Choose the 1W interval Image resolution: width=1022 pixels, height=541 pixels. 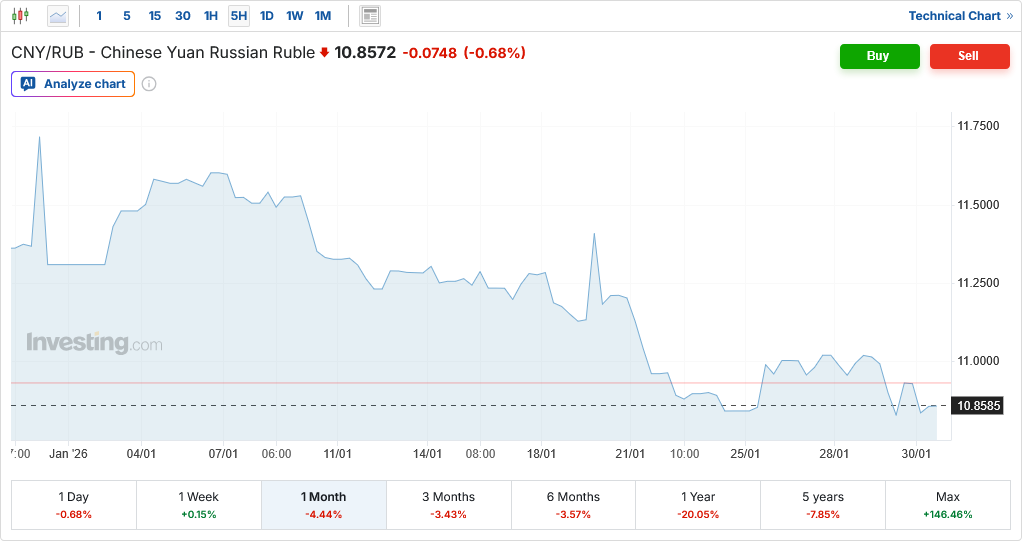pyautogui.click(x=295, y=16)
